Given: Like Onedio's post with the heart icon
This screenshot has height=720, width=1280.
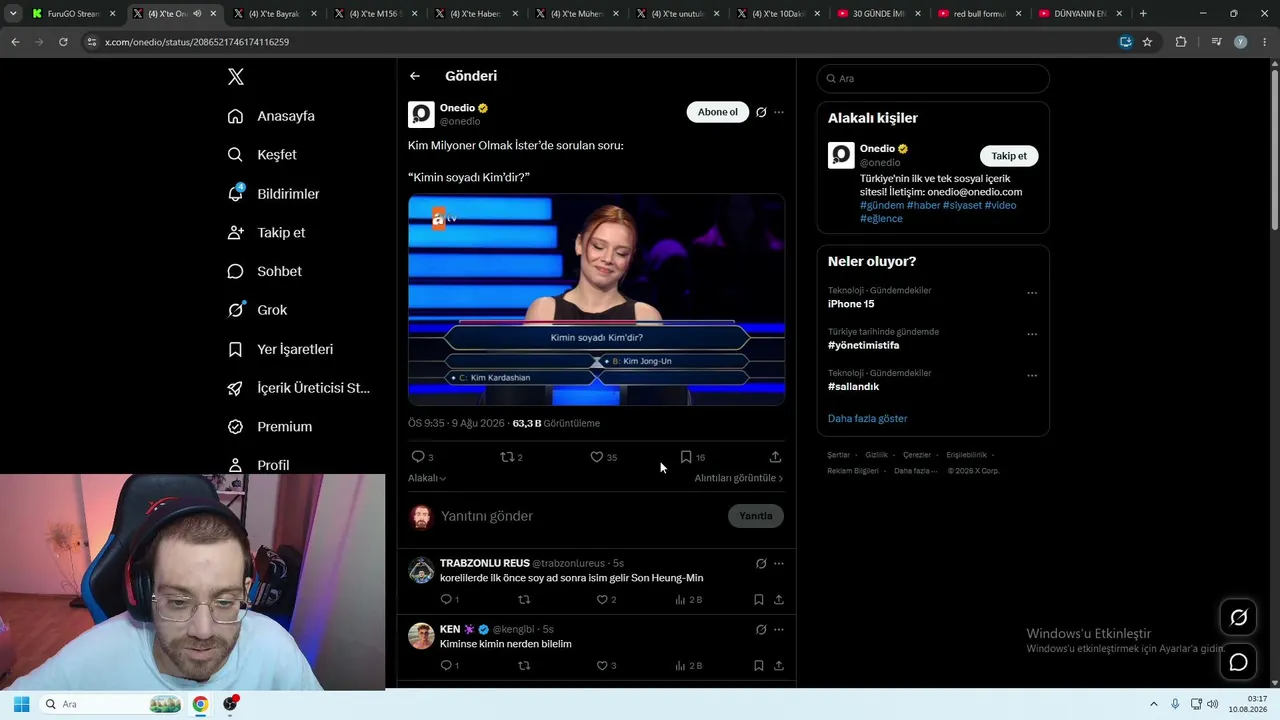Looking at the screenshot, I should [597, 457].
